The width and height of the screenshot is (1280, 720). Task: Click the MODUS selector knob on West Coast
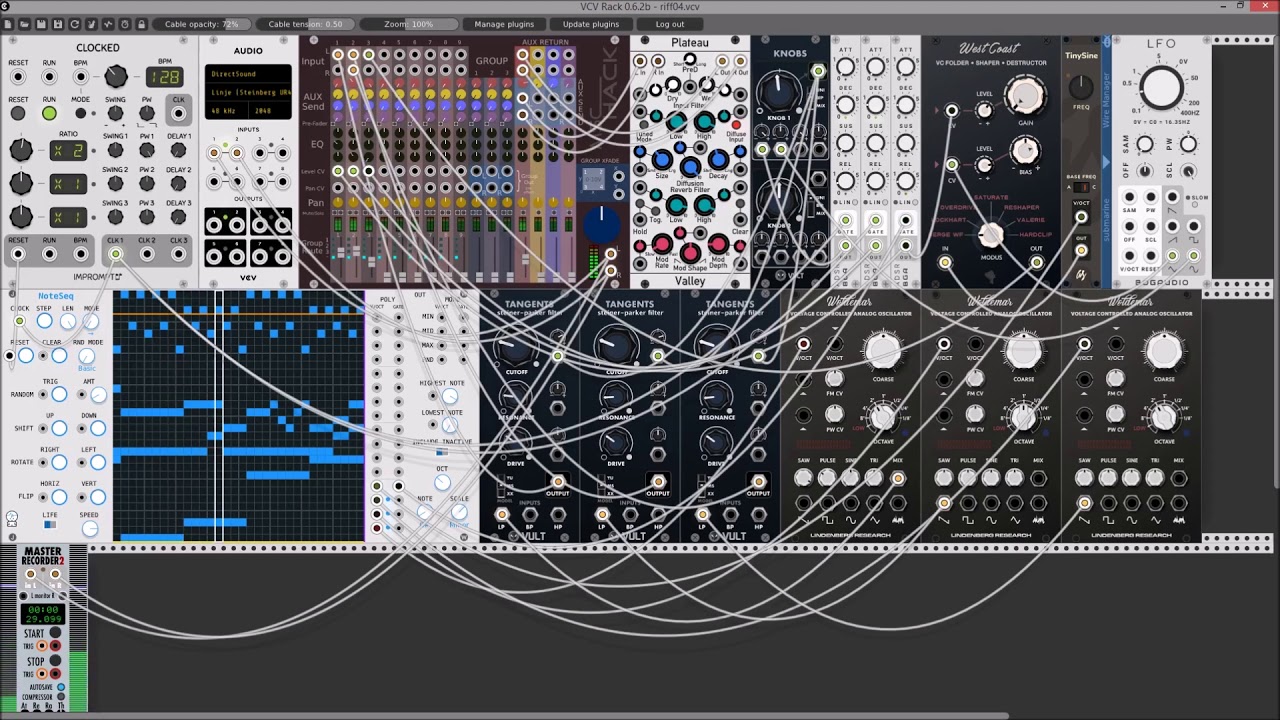tap(990, 235)
